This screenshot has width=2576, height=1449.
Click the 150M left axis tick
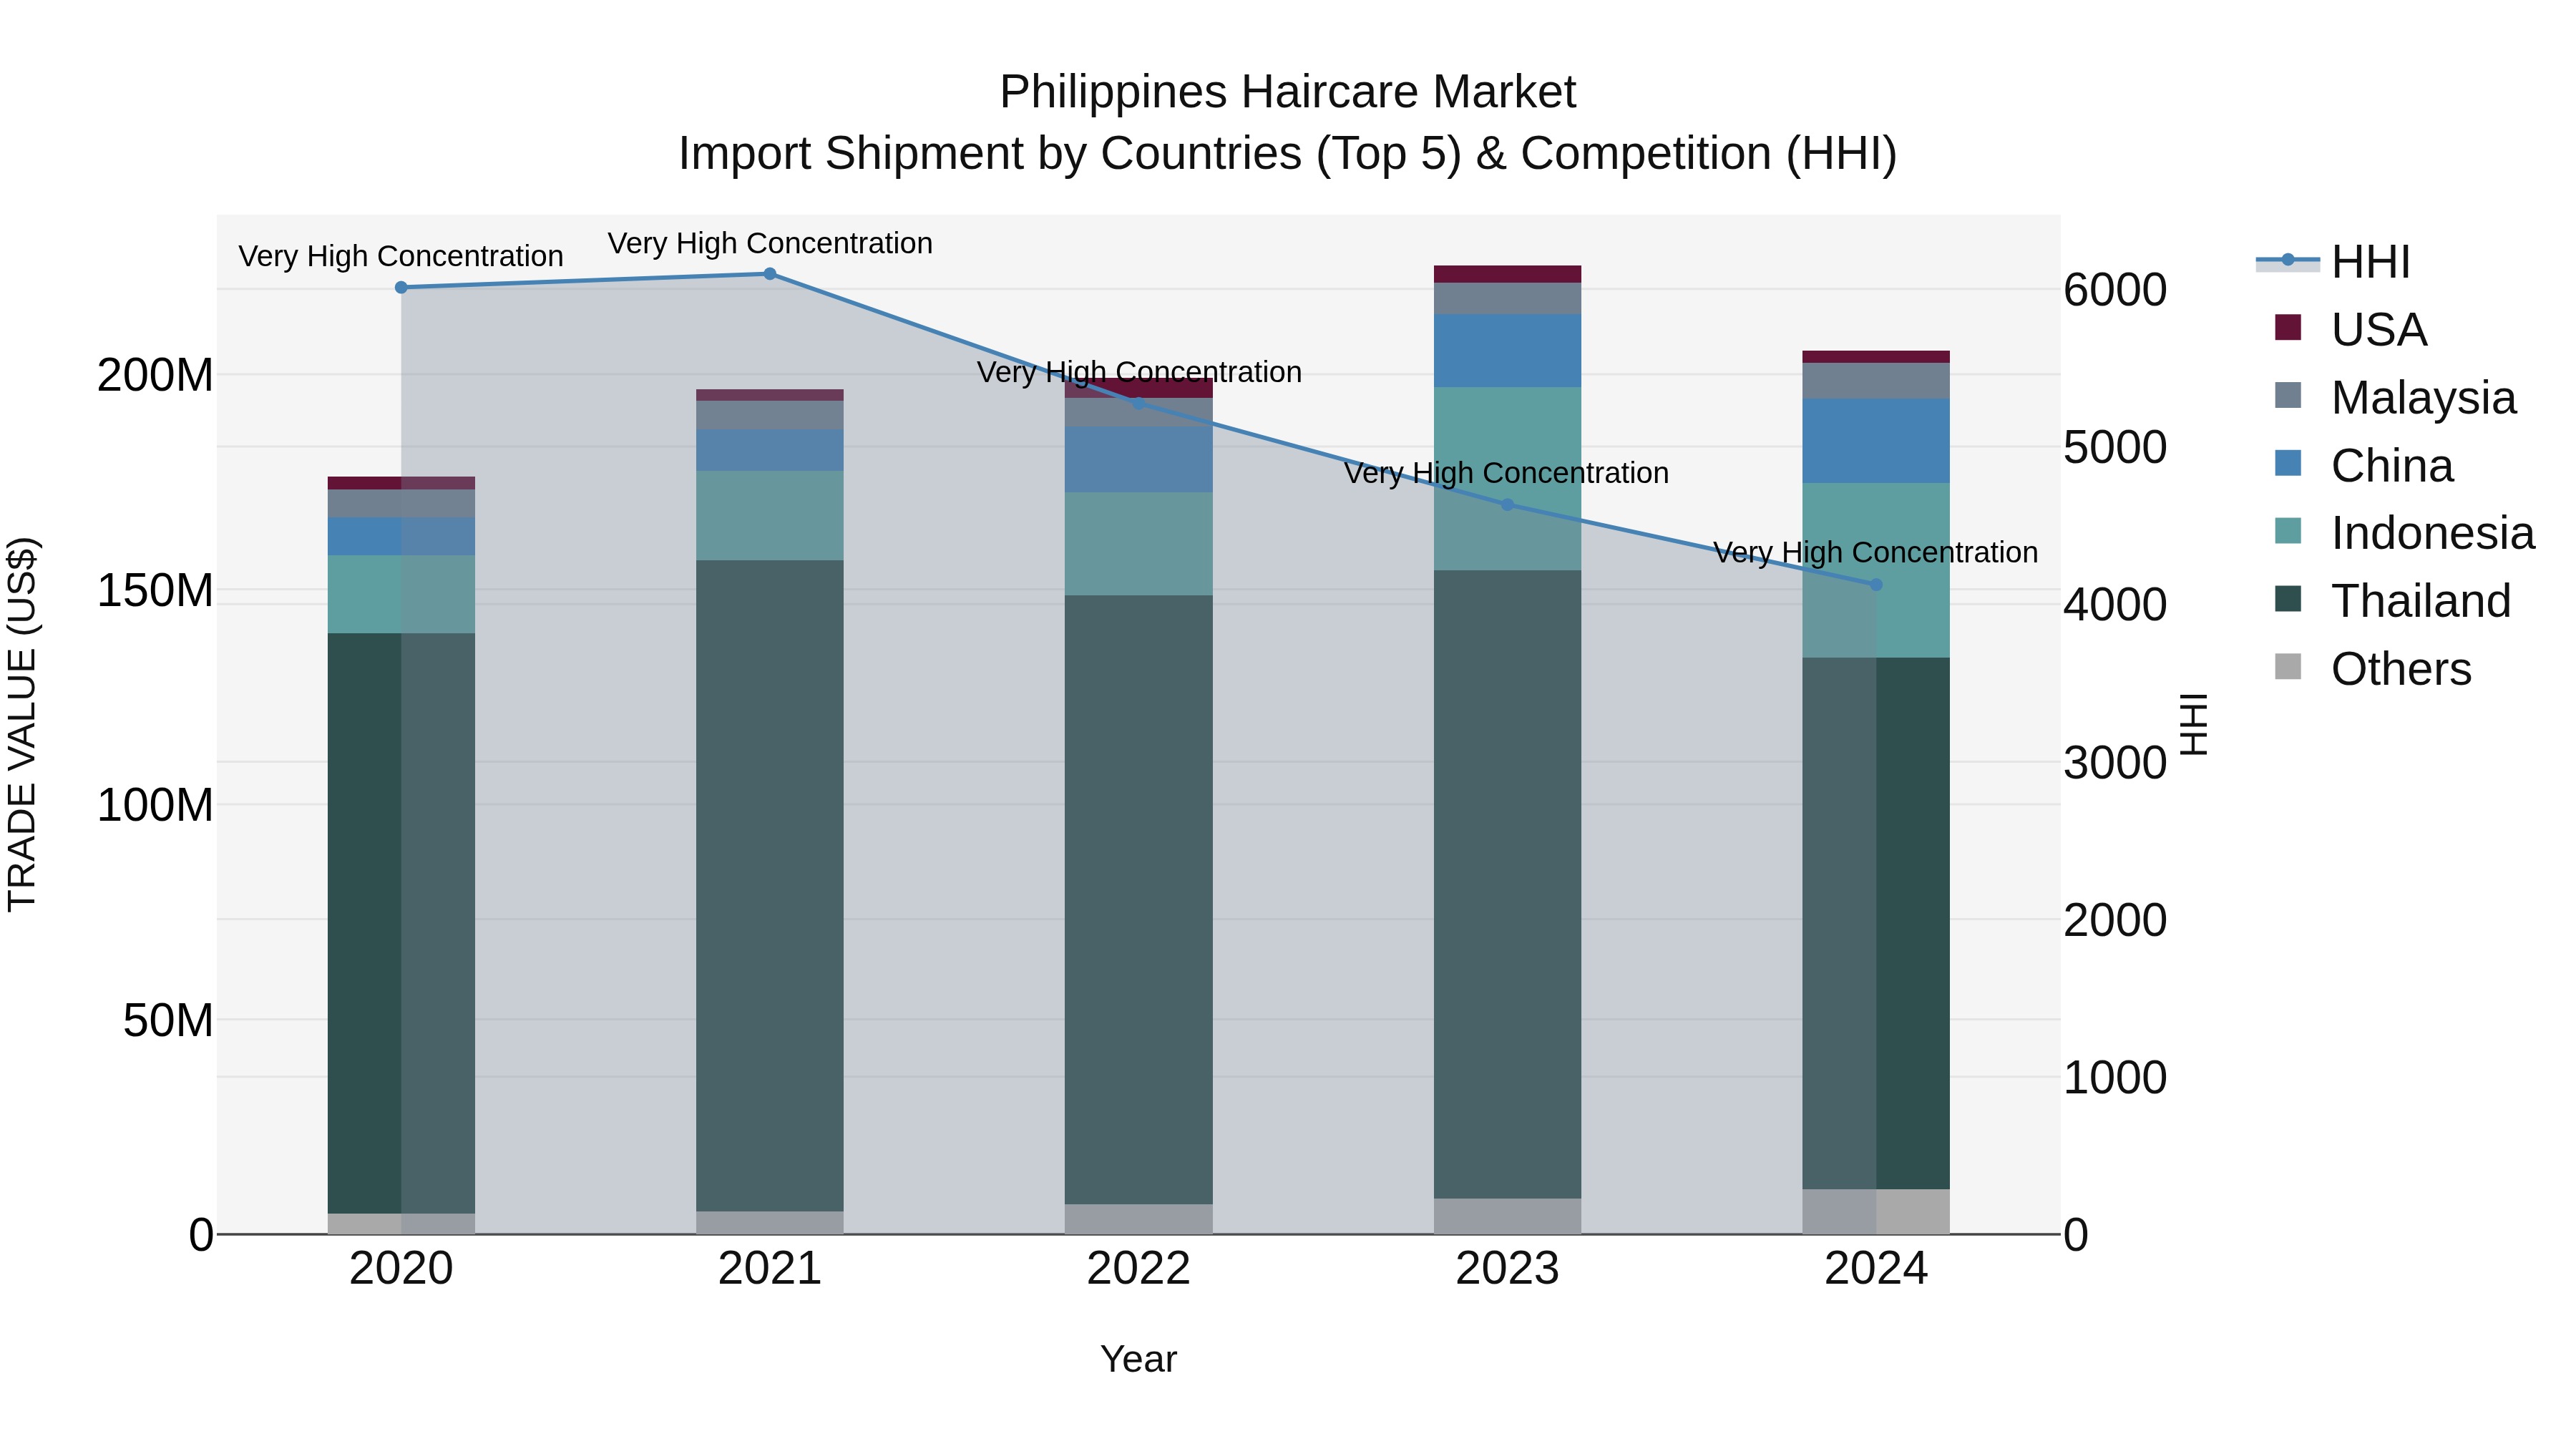click(x=155, y=591)
